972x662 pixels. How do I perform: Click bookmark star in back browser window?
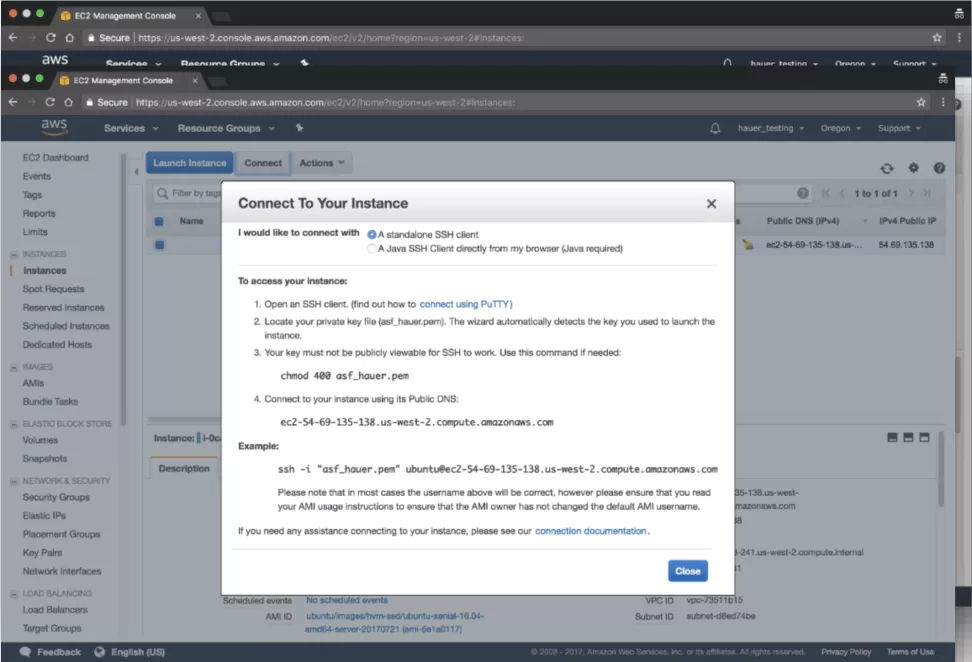pyautogui.click(x=937, y=38)
